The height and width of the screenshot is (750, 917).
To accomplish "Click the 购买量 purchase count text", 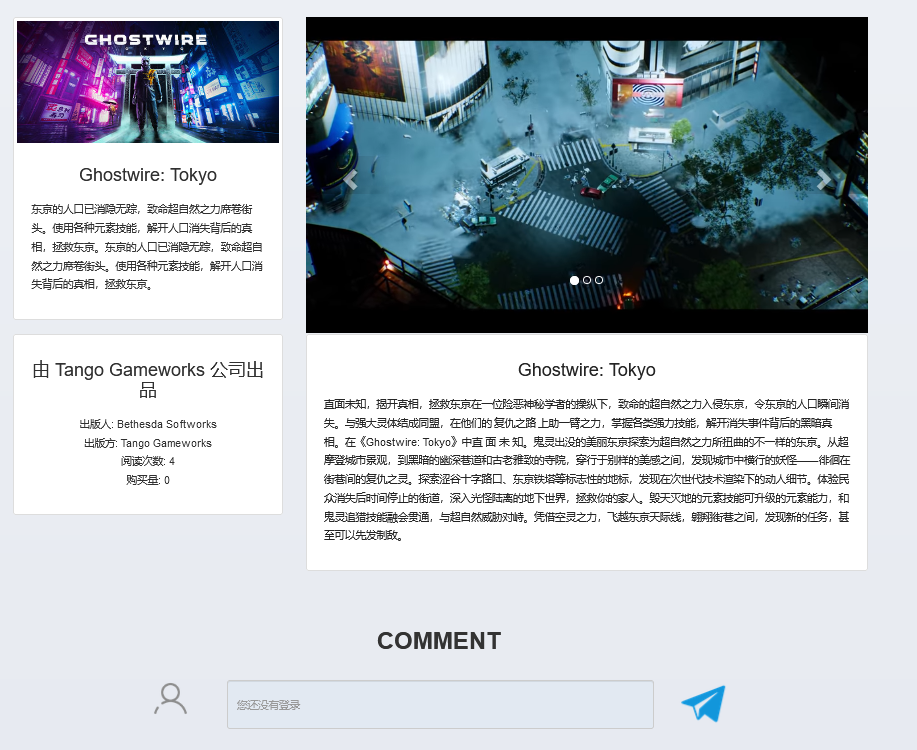I will point(148,480).
